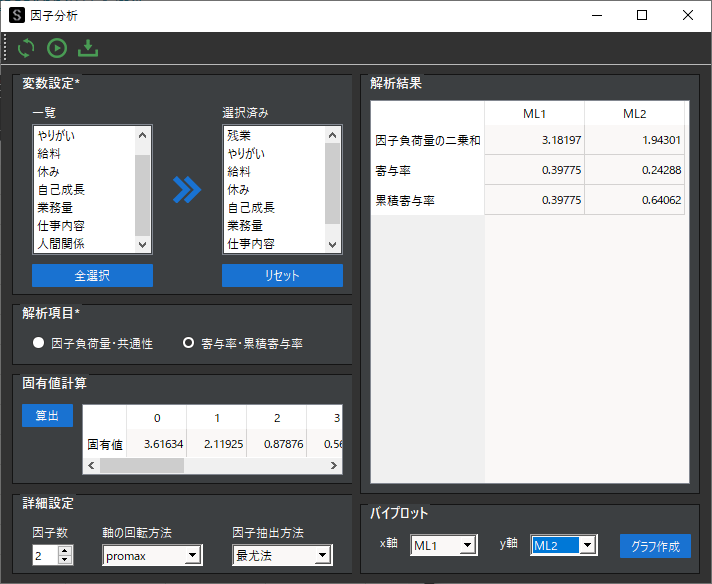Click eigenvalue cell 0.87876
This screenshot has width=712, height=584.
[277, 444]
